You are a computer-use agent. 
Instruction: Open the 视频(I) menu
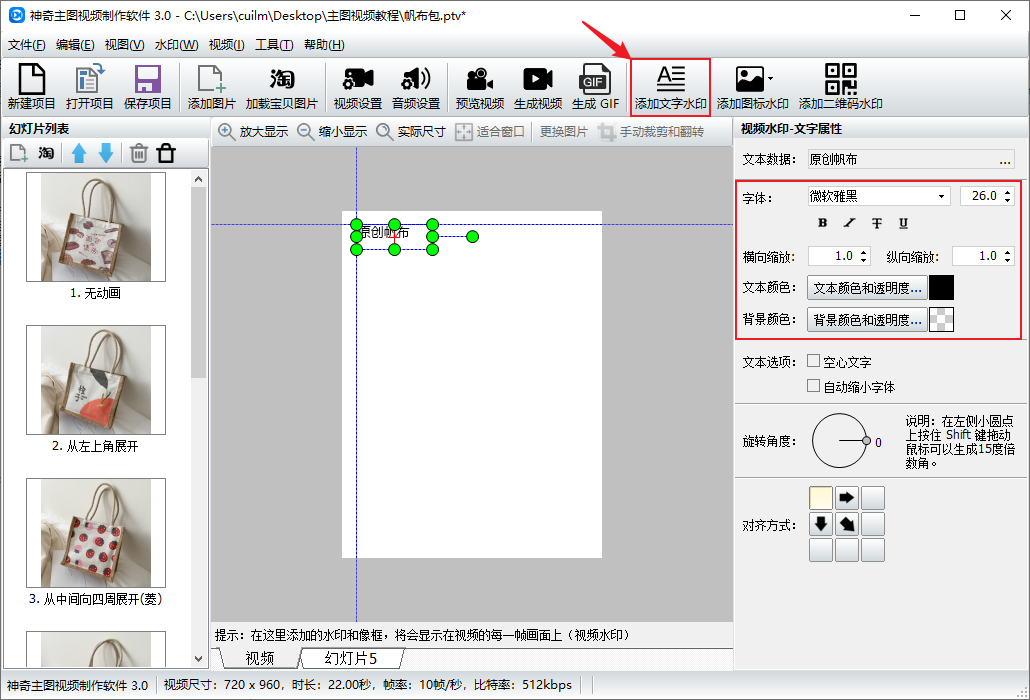[226, 45]
